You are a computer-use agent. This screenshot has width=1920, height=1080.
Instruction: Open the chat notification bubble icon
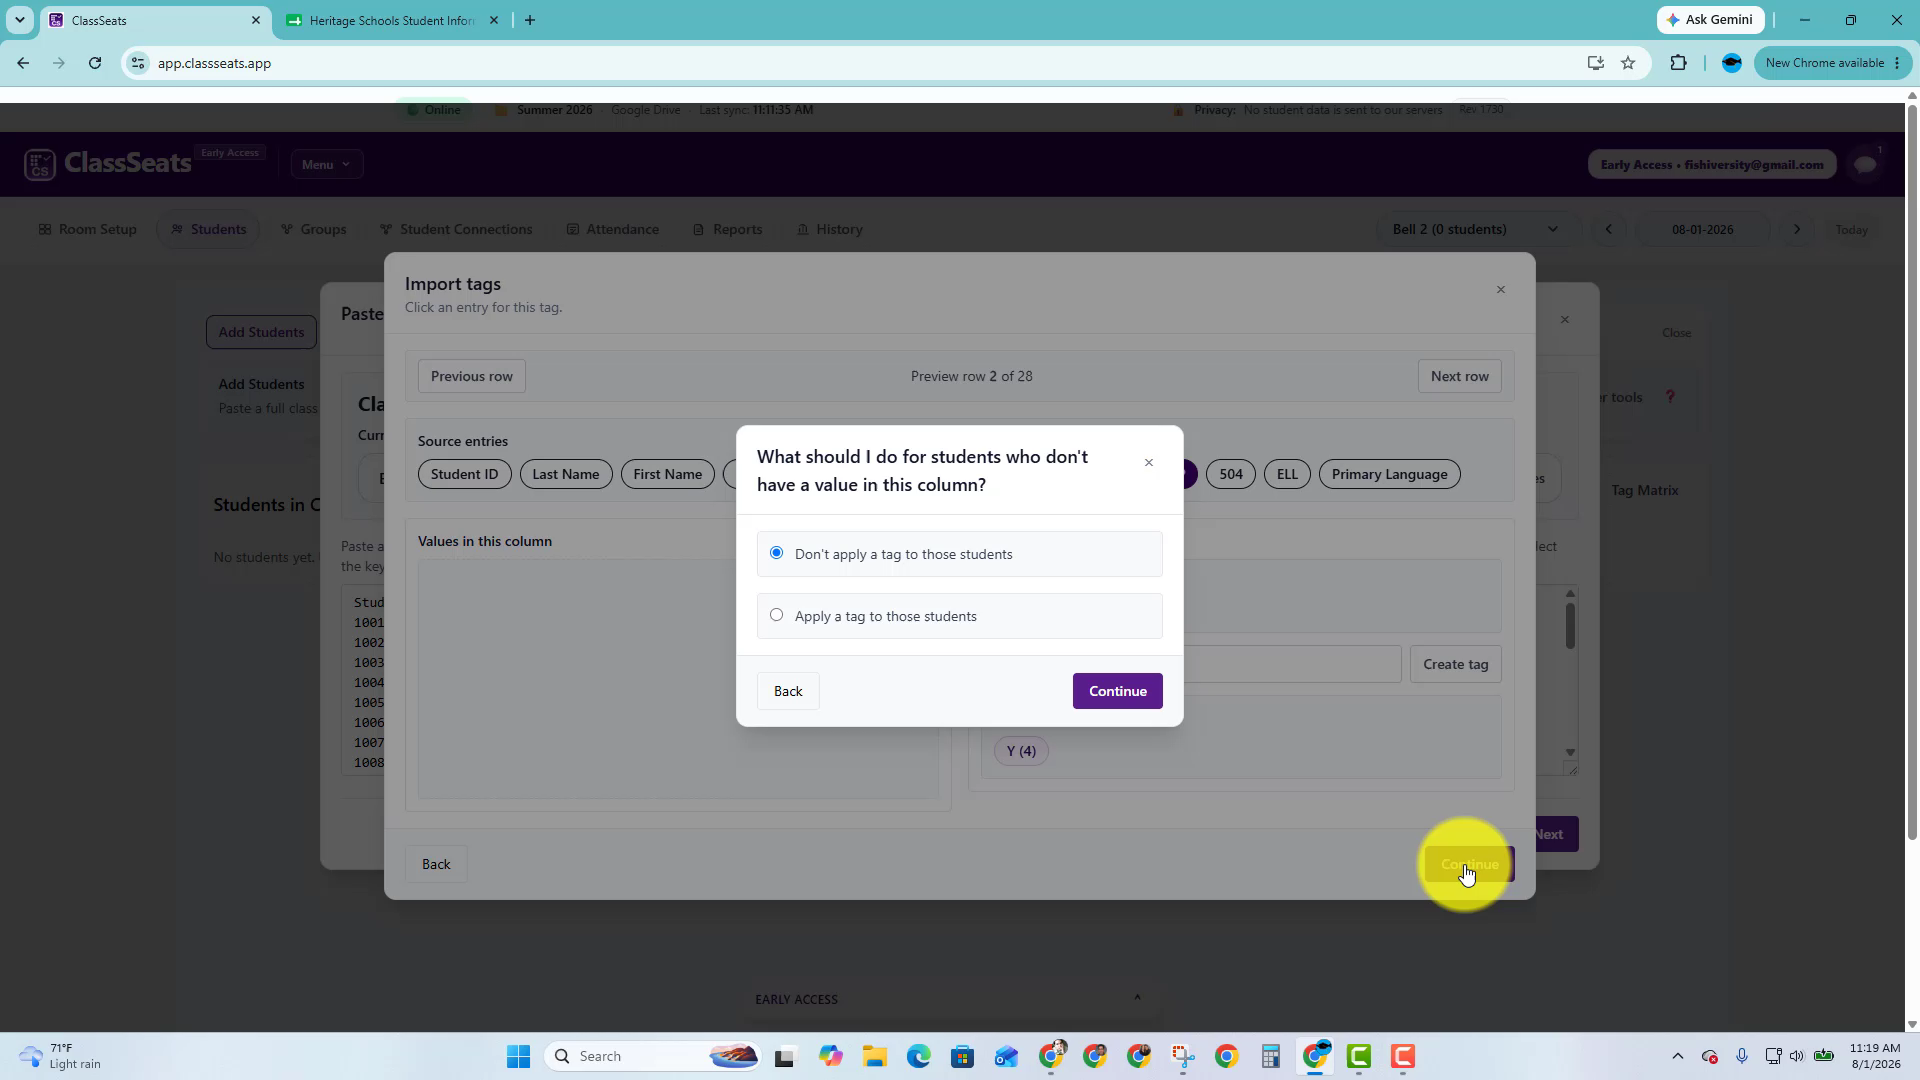pos(1865,165)
